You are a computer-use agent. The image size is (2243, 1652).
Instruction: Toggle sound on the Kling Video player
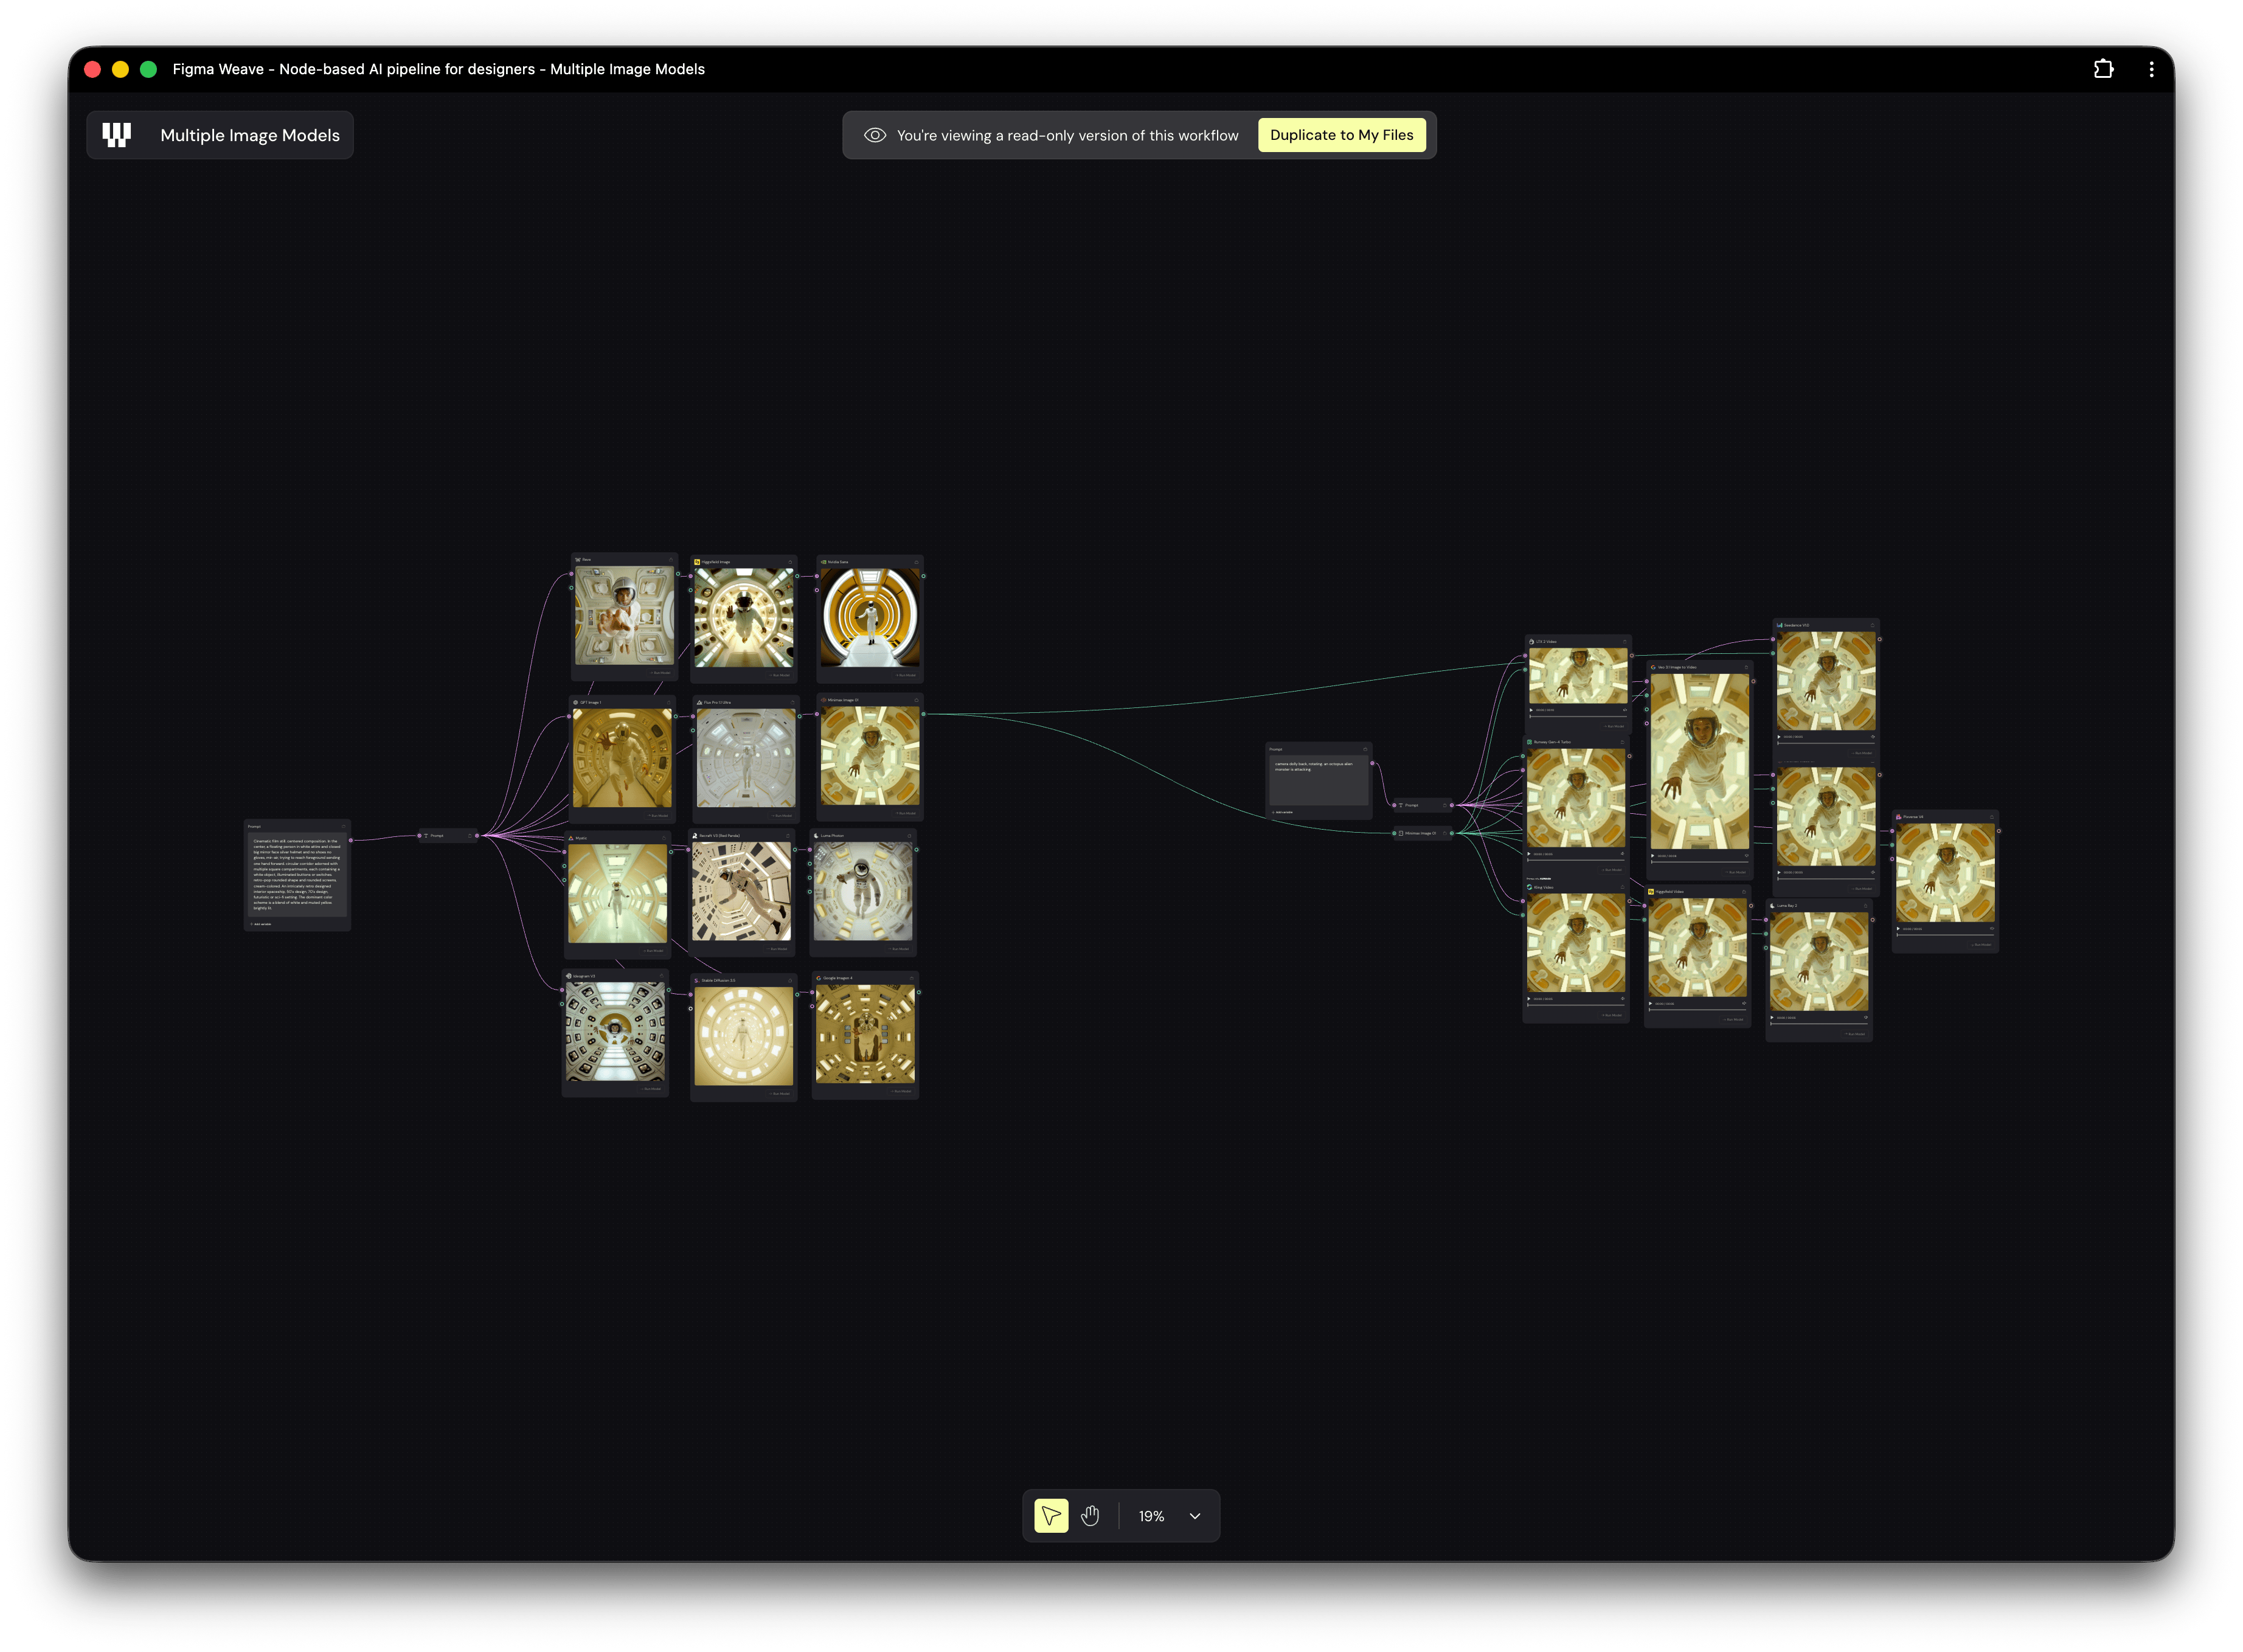1623,999
